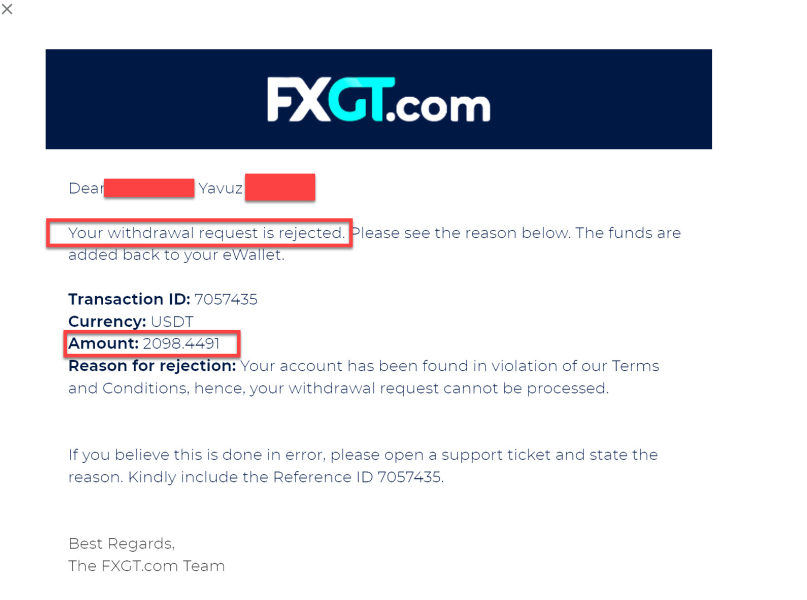
Task: Click The FXGT.com Team signature
Action: [146, 566]
